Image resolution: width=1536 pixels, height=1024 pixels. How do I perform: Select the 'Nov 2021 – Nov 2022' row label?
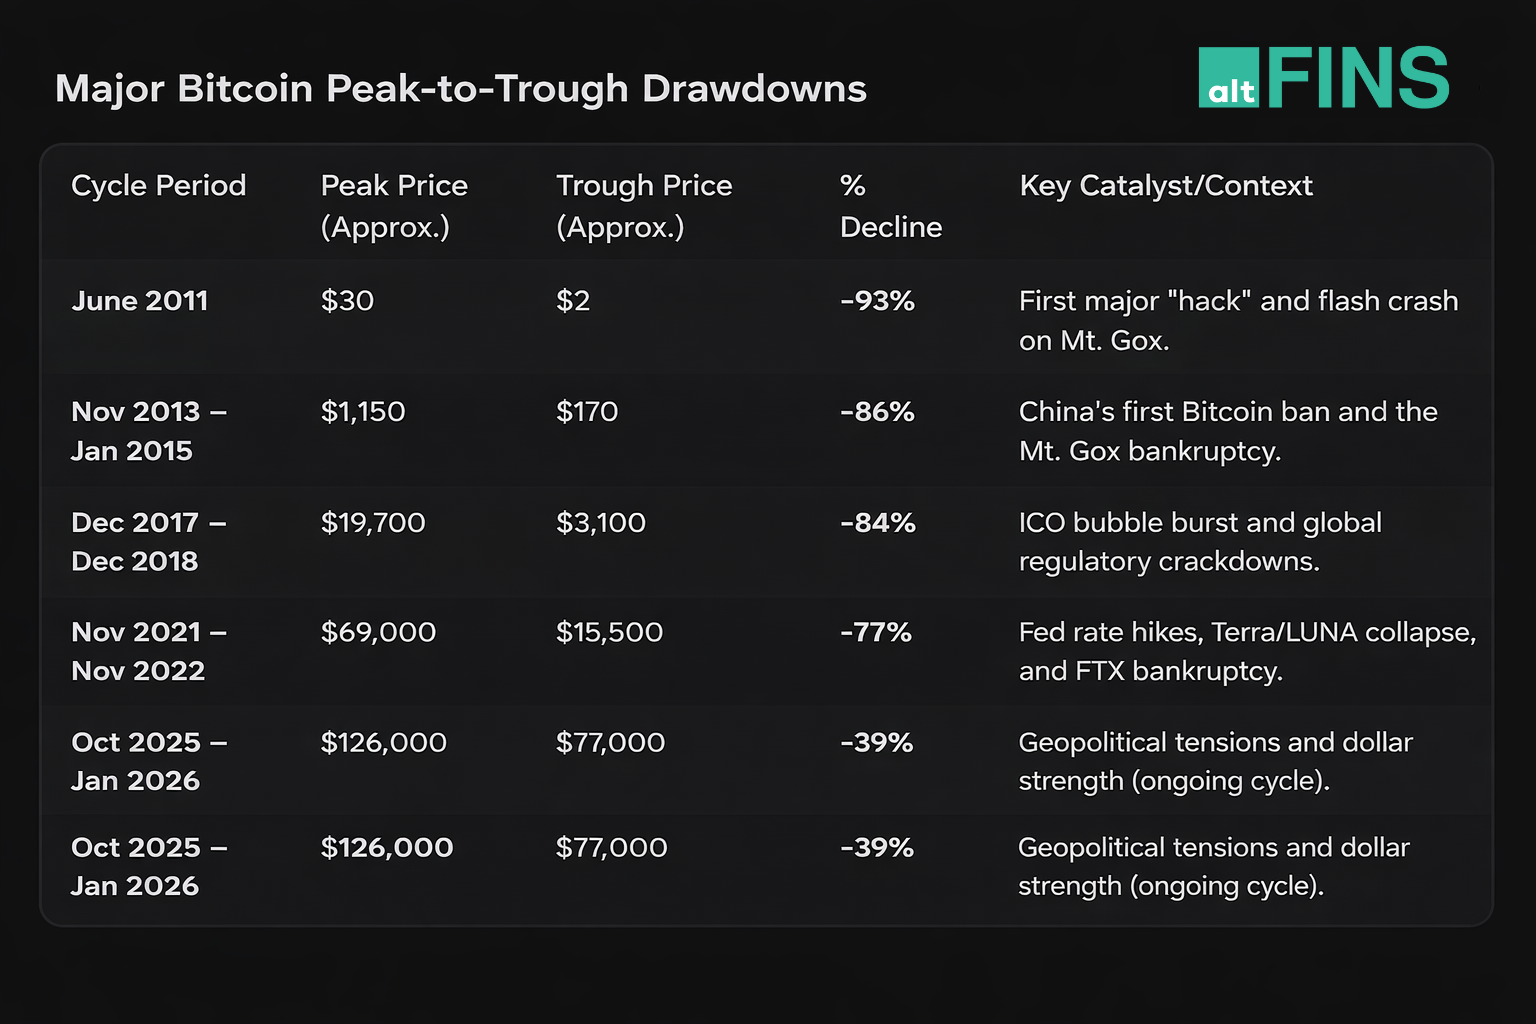click(x=149, y=651)
